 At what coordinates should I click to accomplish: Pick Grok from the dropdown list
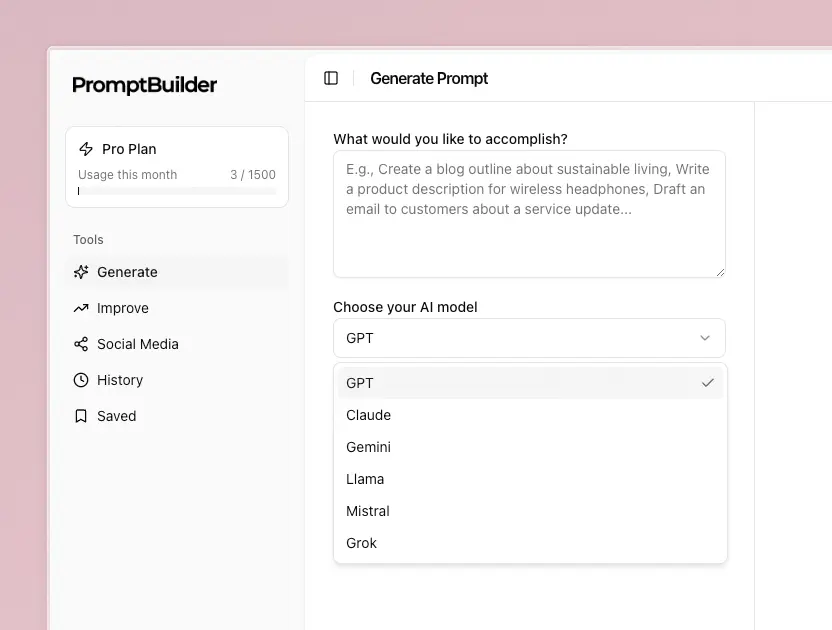tap(360, 543)
